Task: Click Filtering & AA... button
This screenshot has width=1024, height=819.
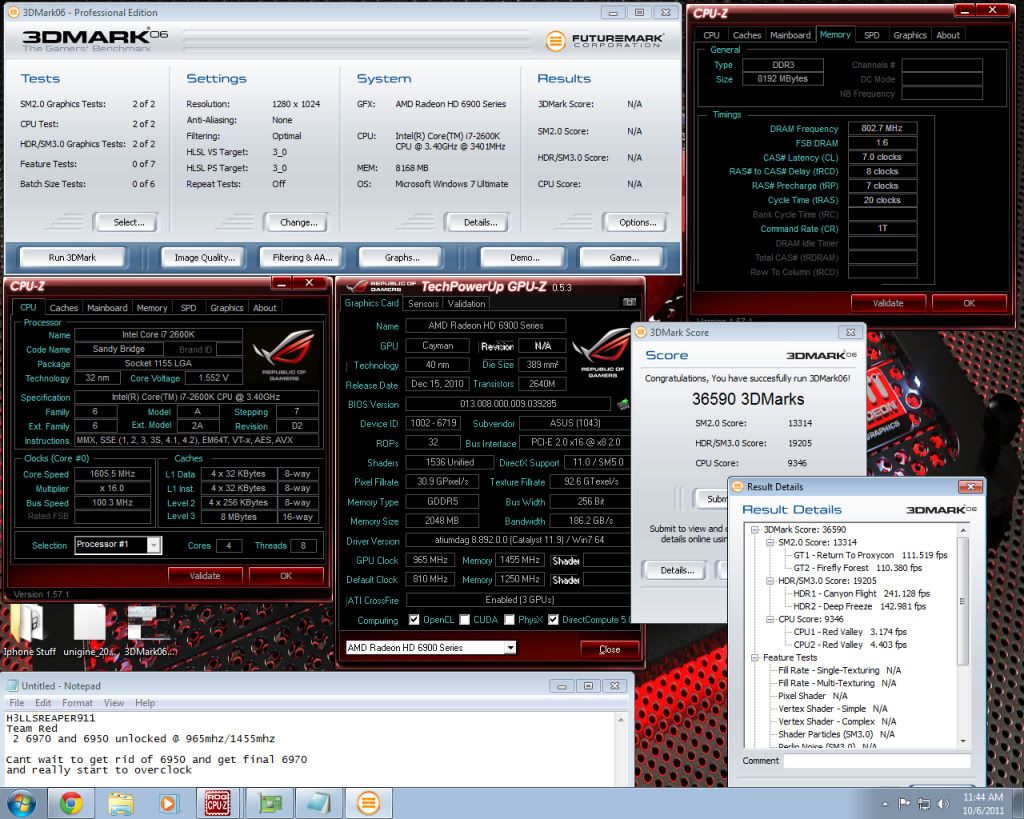Action: tap(302, 257)
